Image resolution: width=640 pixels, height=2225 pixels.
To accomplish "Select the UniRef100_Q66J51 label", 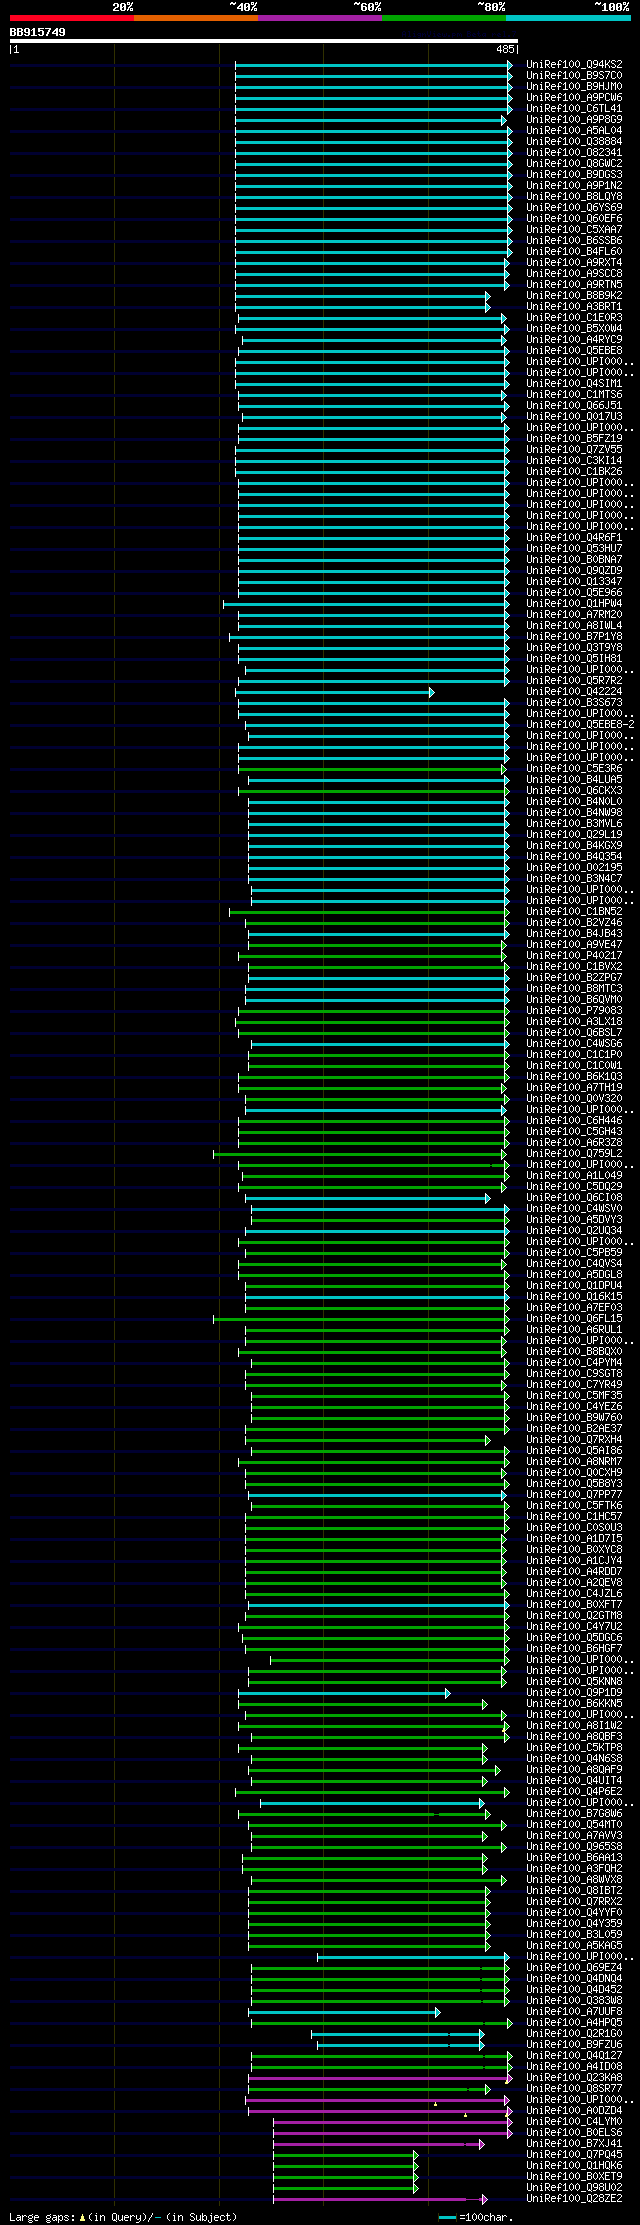I will pyautogui.click(x=574, y=405).
